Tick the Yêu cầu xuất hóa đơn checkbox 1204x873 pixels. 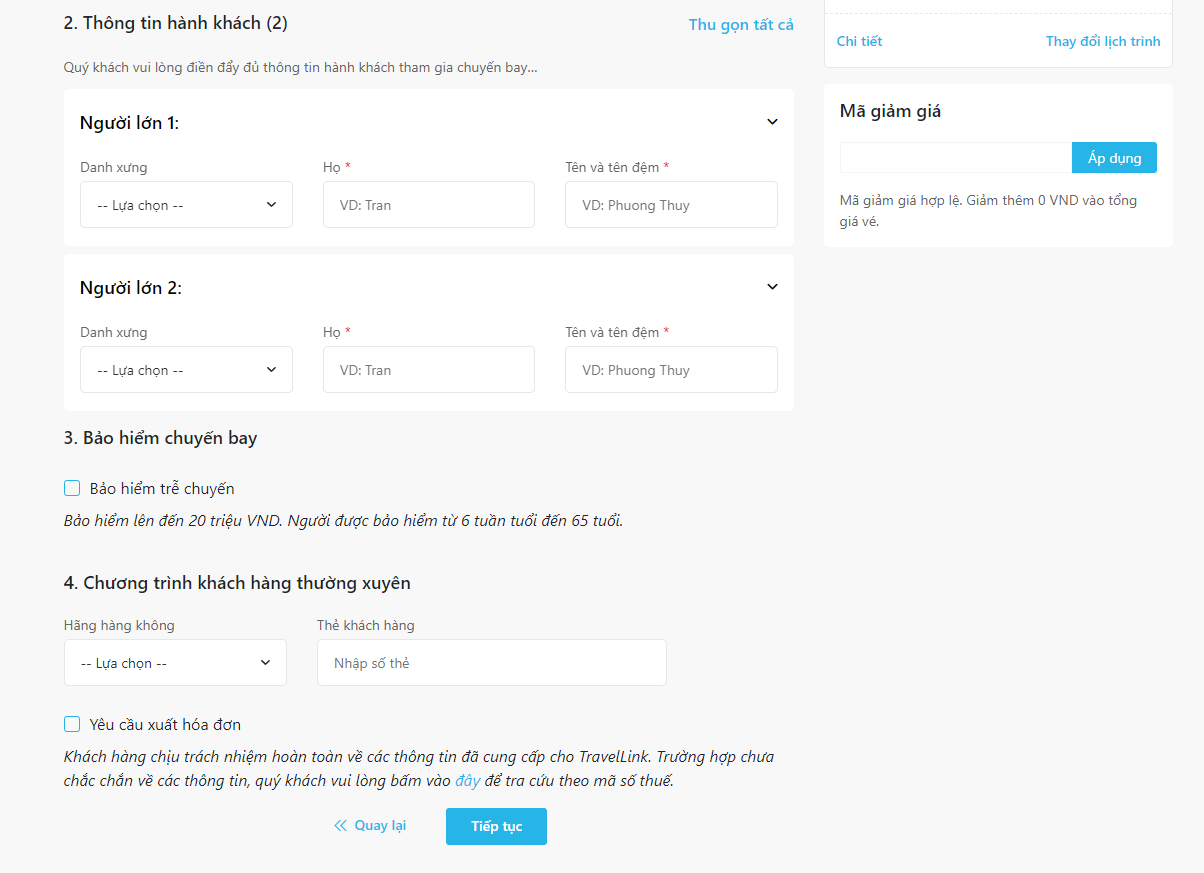click(72, 725)
